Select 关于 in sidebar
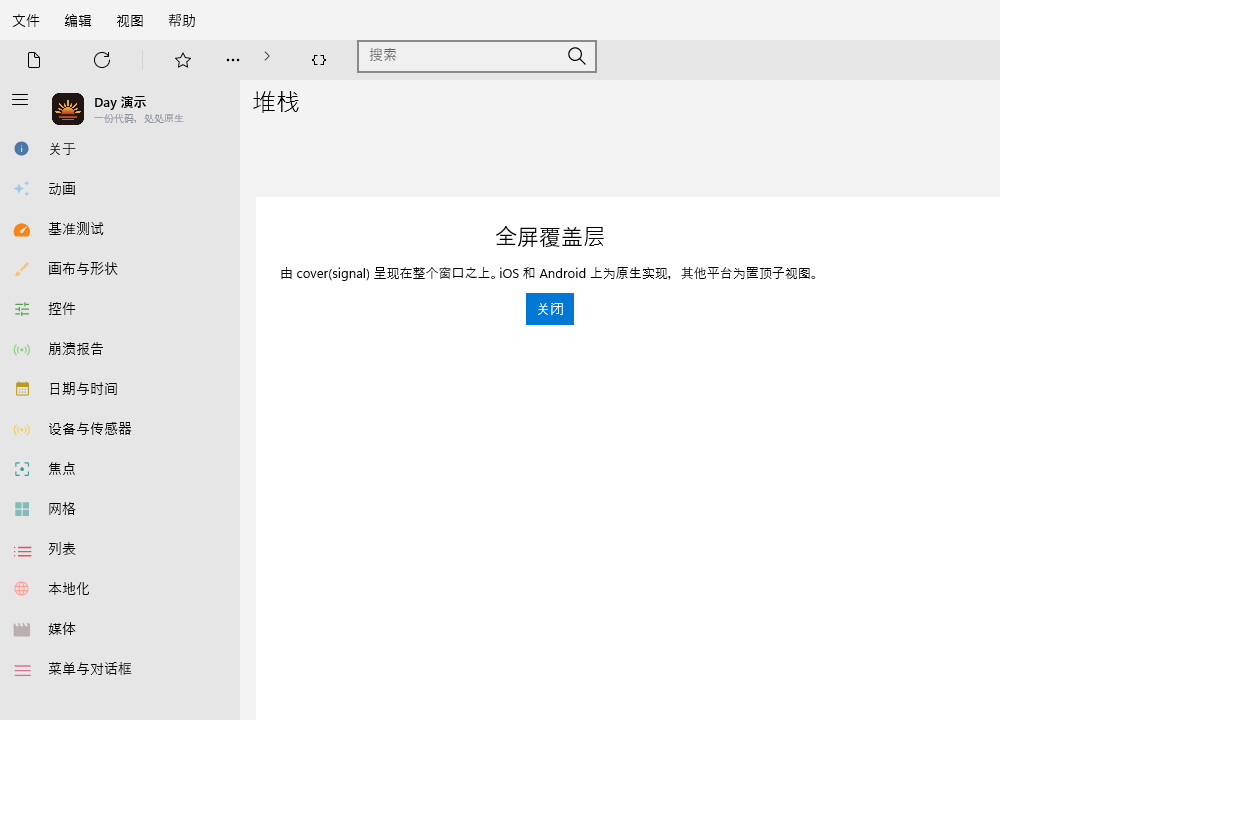This screenshot has width=1256, height=837. pos(120,149)
